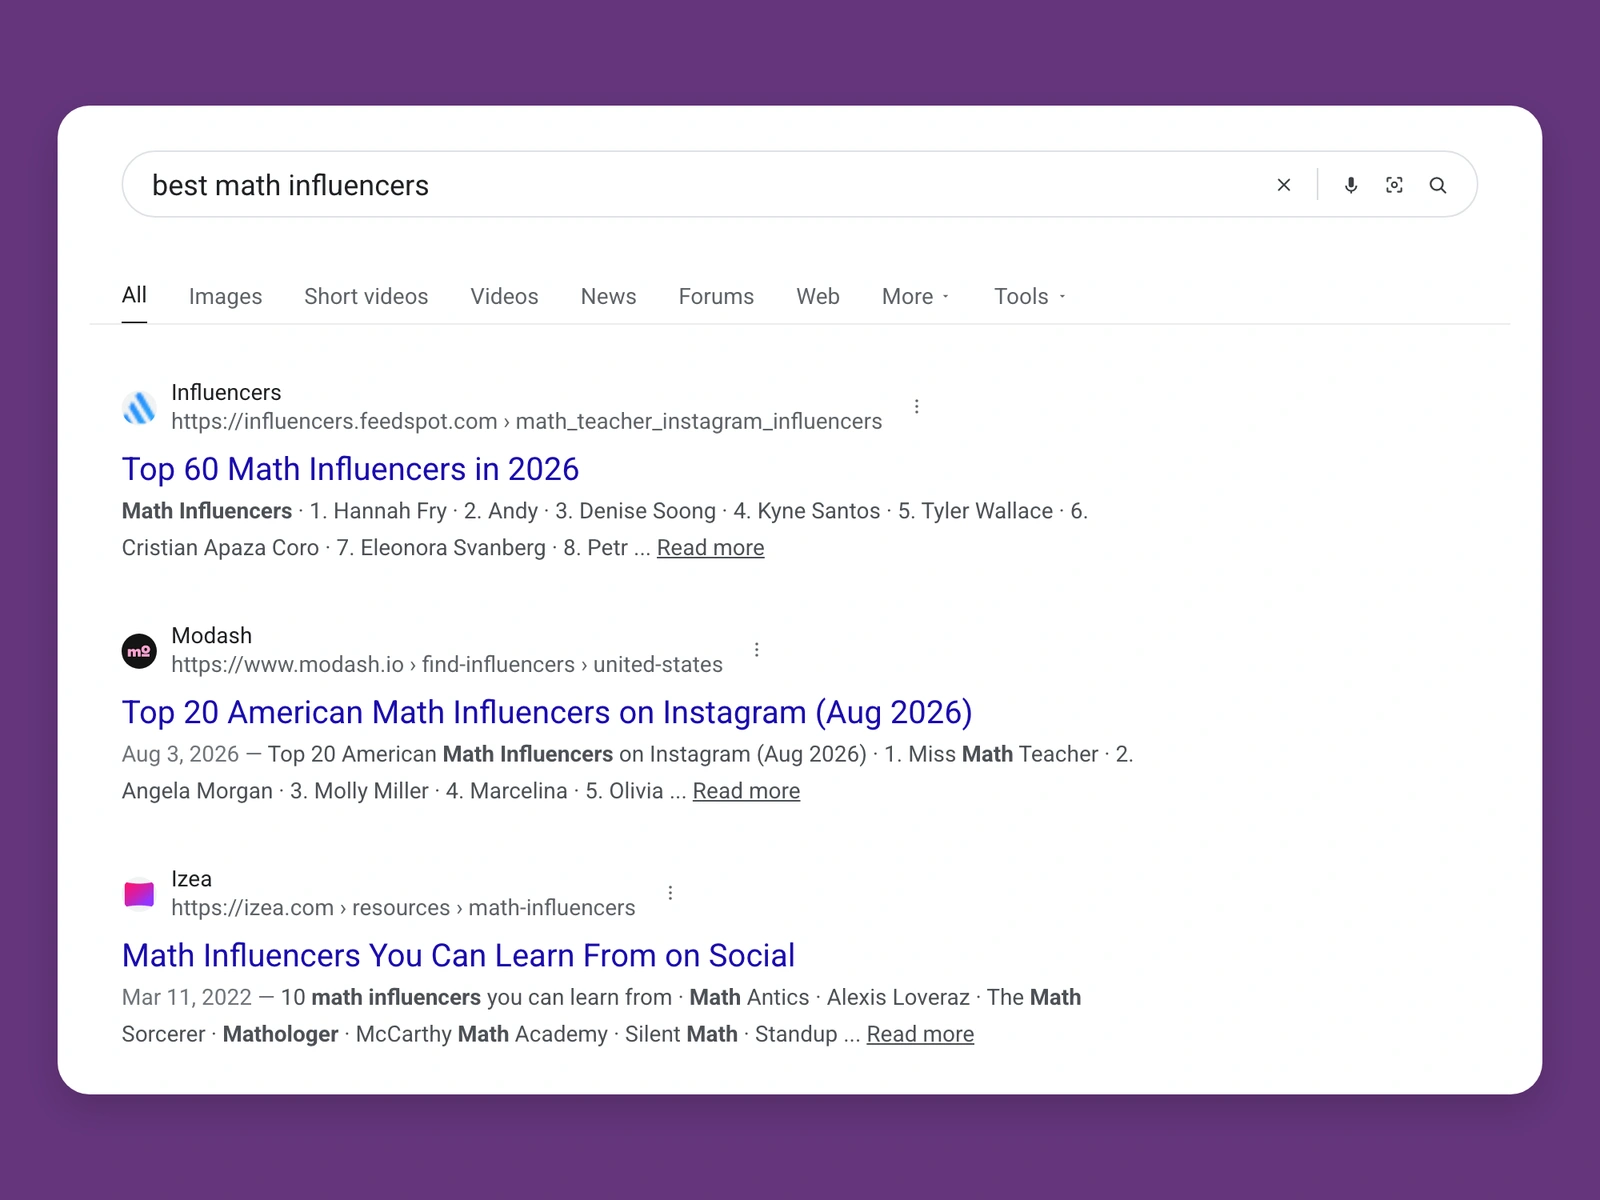Click the 'Mar 11, 2022' date text

[x=187, y=997]
